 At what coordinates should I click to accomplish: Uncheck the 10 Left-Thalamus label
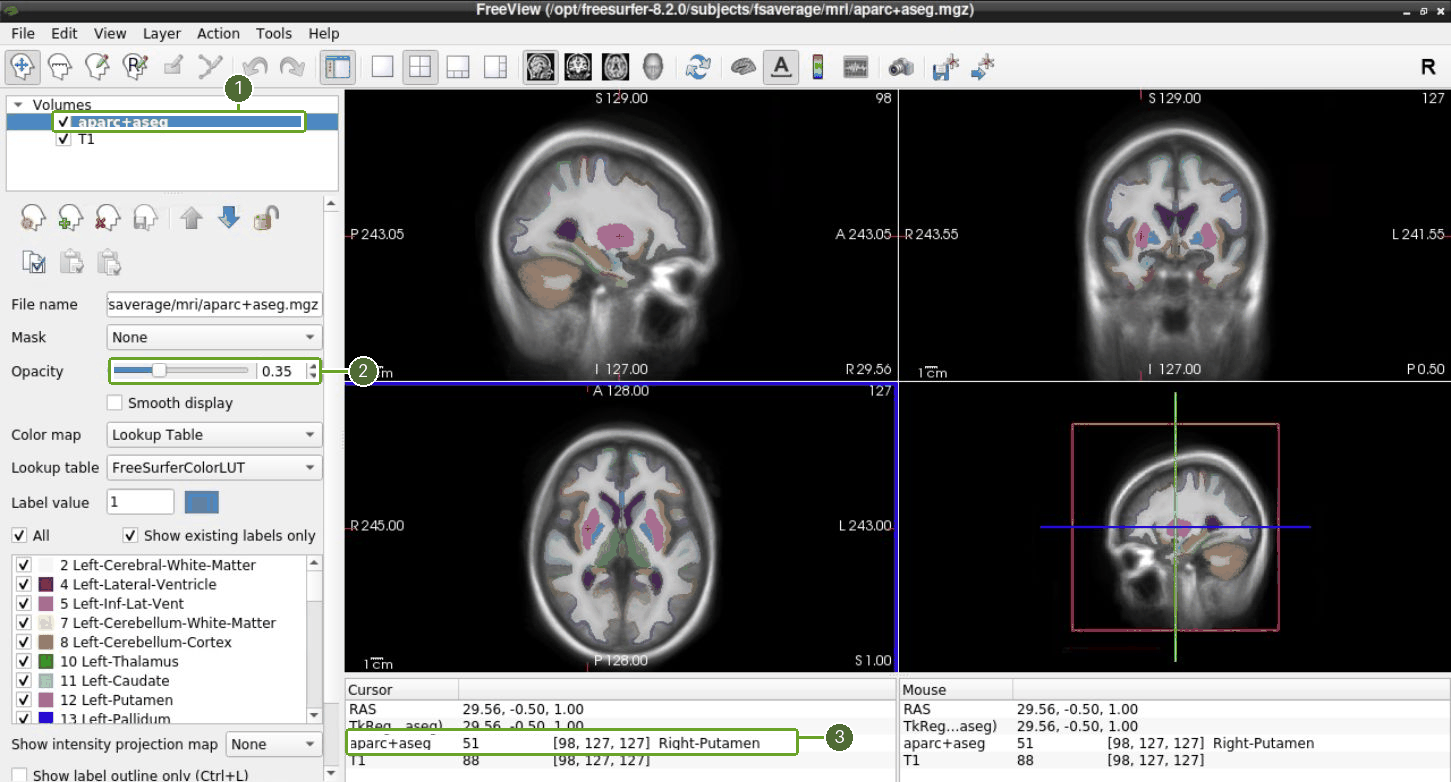(x=24, y=662)
